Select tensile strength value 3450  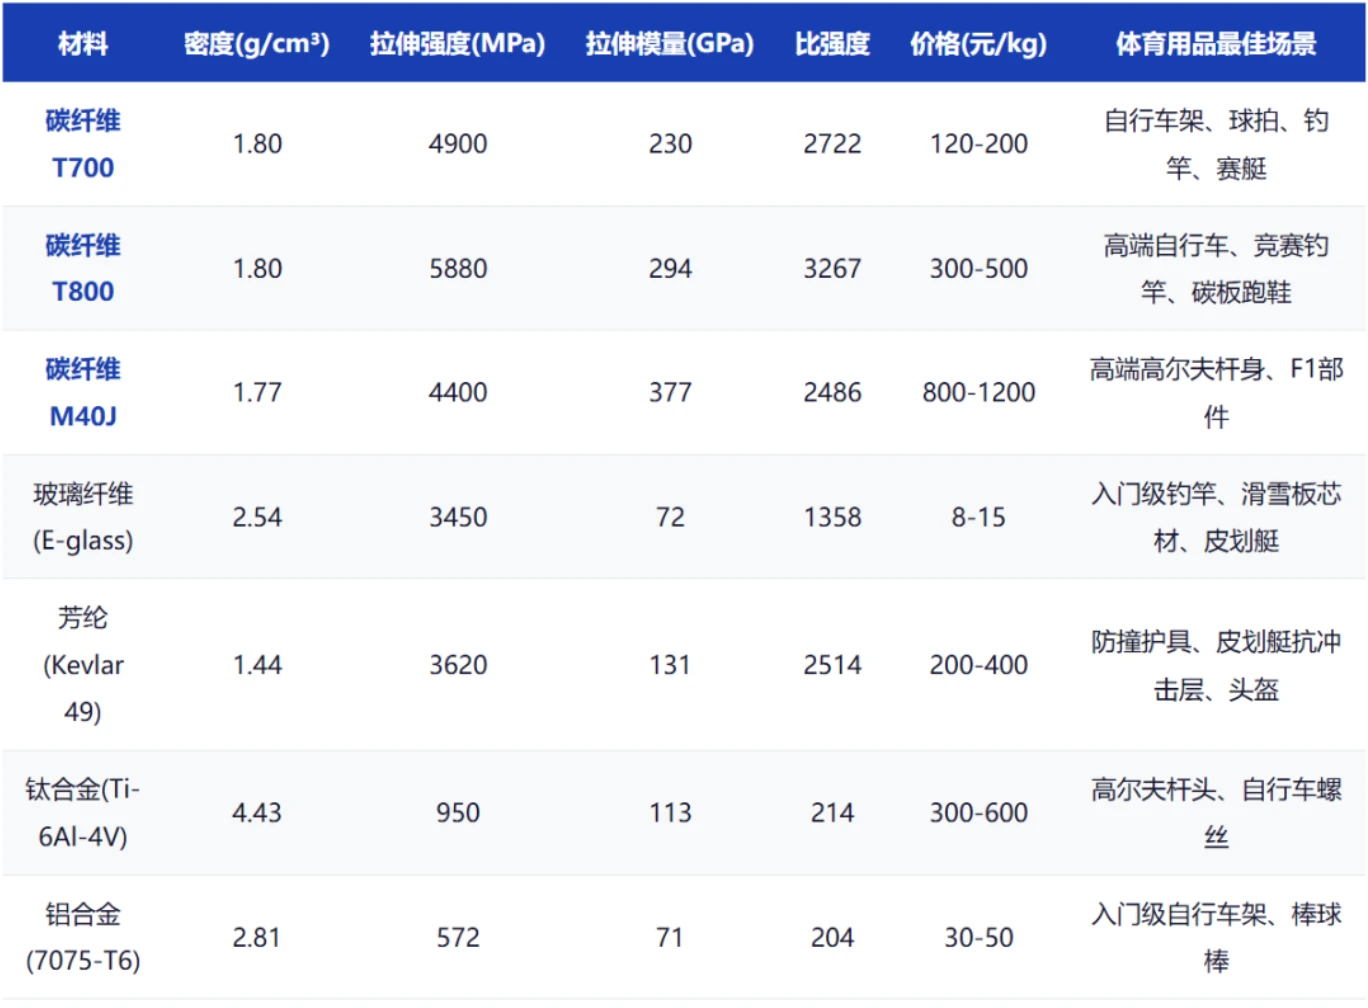pos(458,517)
